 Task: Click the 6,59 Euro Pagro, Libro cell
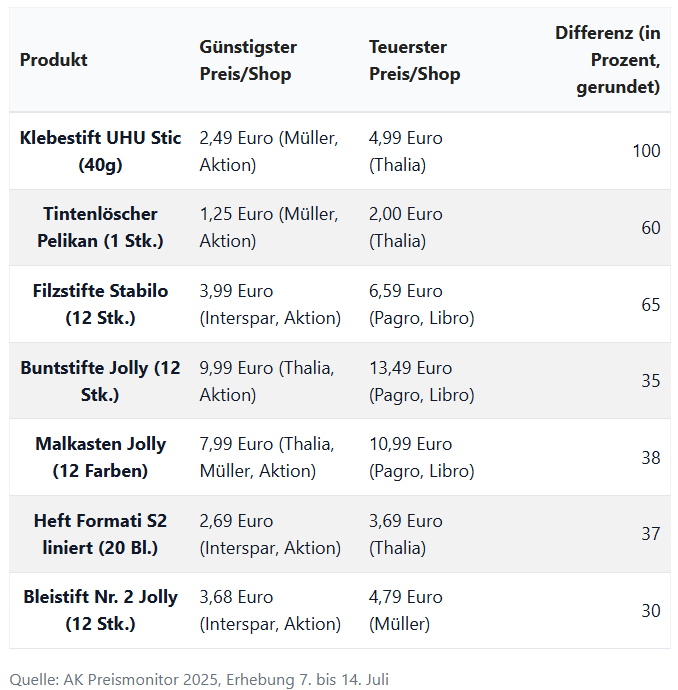[x=421, y=304]
